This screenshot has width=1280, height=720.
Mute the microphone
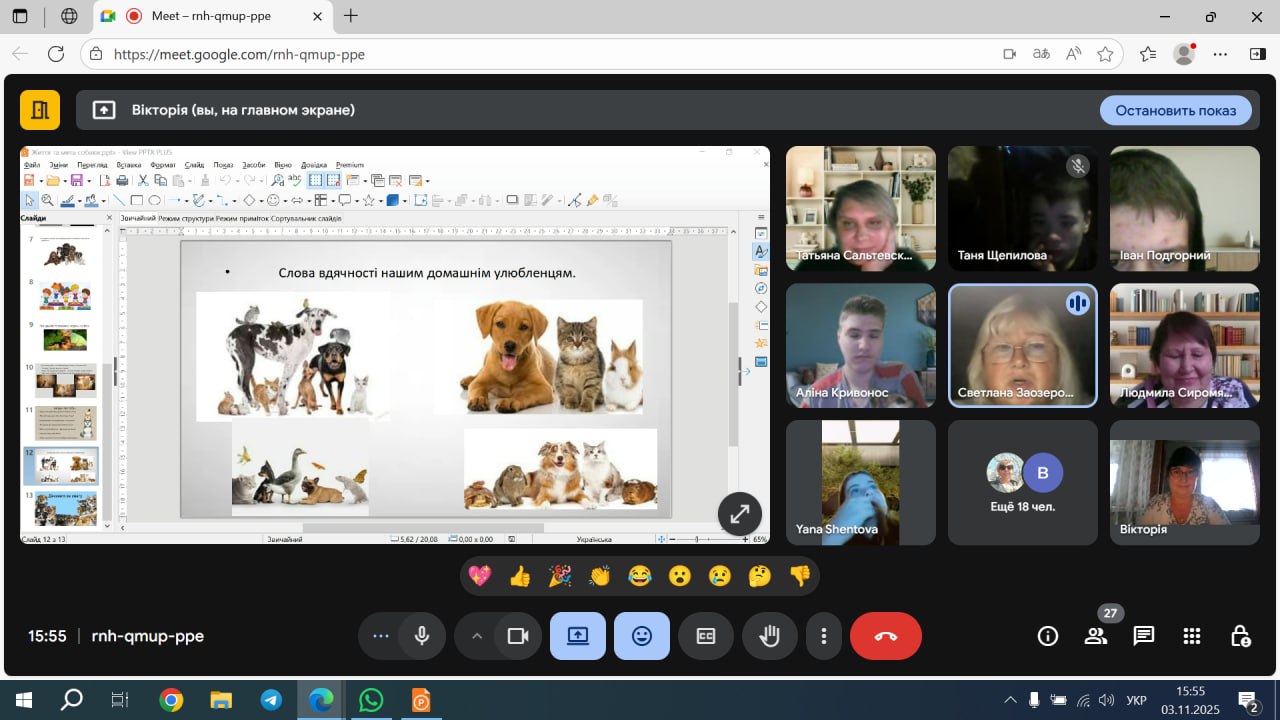click(x=422, y=636)
